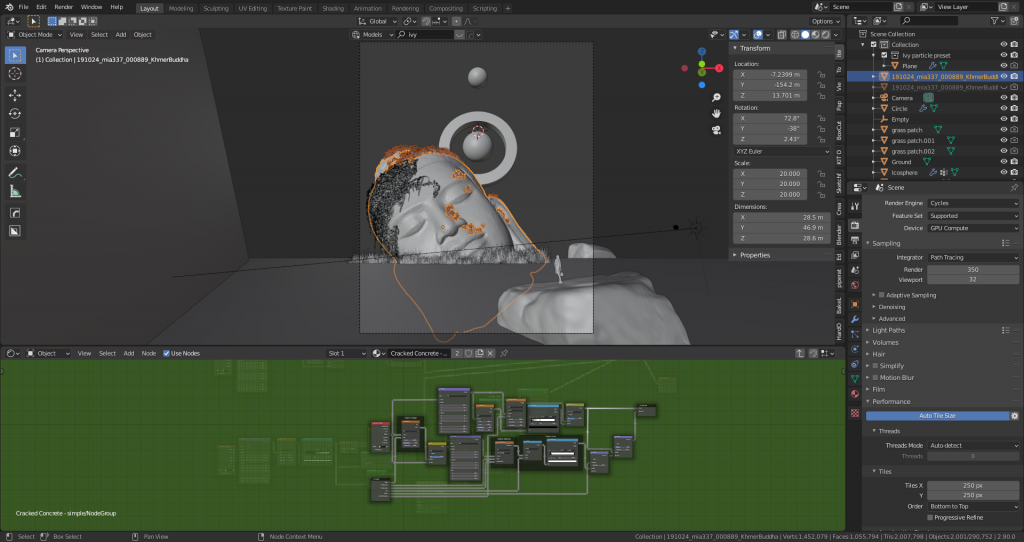1024x542 pixels.
Task: Select the Move tool in viewport toolbar
Action: coord(15,95)
